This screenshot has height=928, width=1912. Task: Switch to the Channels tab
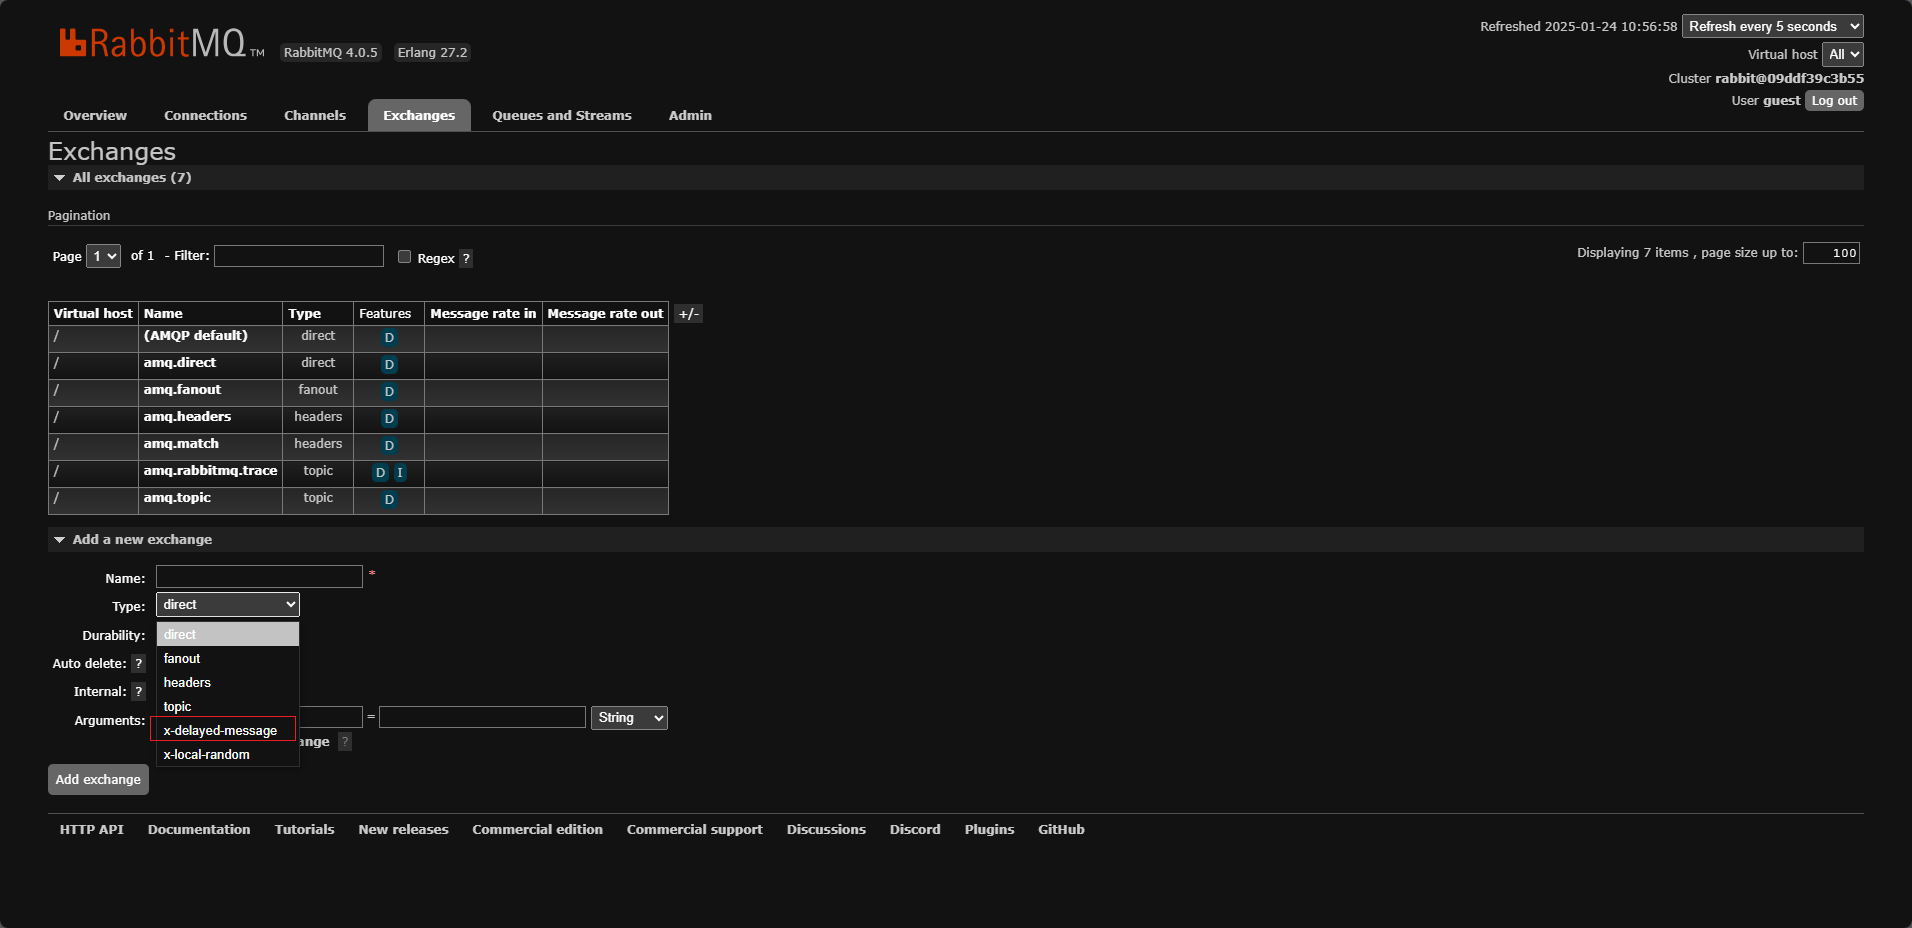(x=315, y=116)
